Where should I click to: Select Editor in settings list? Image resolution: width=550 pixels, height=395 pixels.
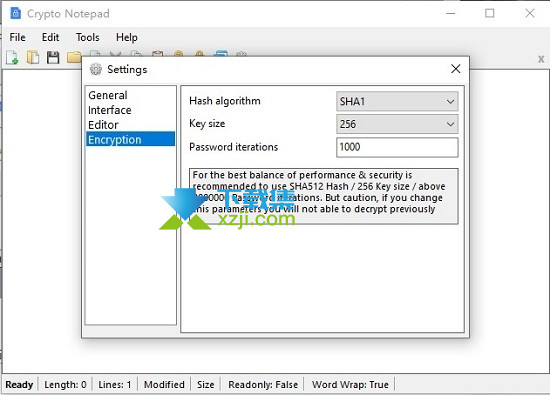130,125
